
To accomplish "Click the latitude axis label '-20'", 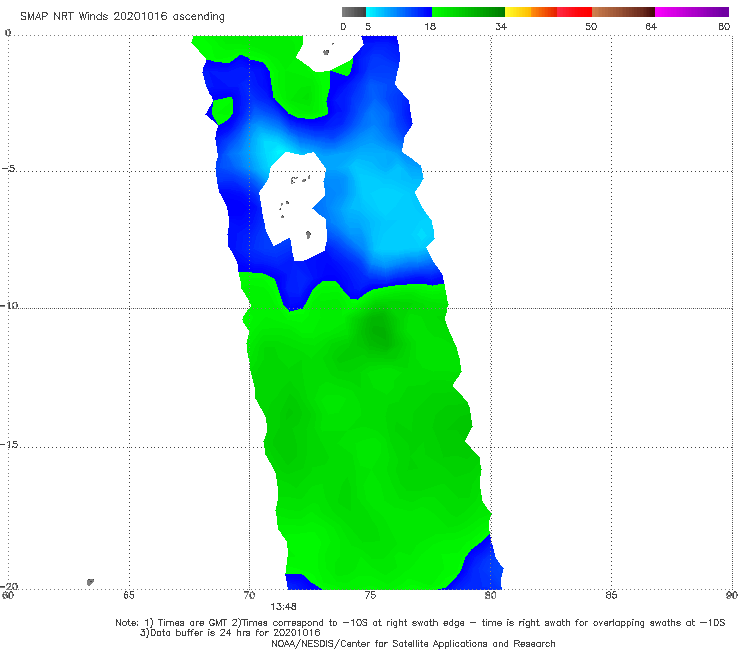I will click(9, 586).
